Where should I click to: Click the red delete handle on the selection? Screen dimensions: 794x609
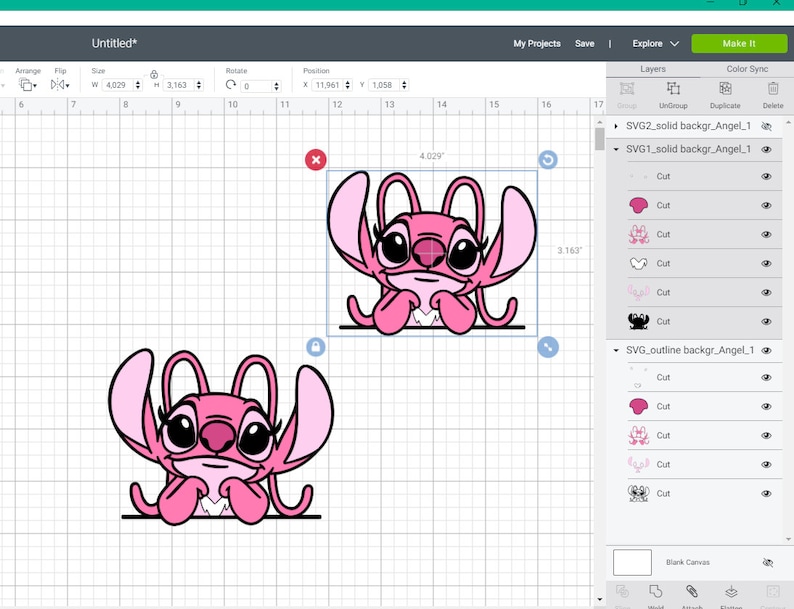[315, 160]
